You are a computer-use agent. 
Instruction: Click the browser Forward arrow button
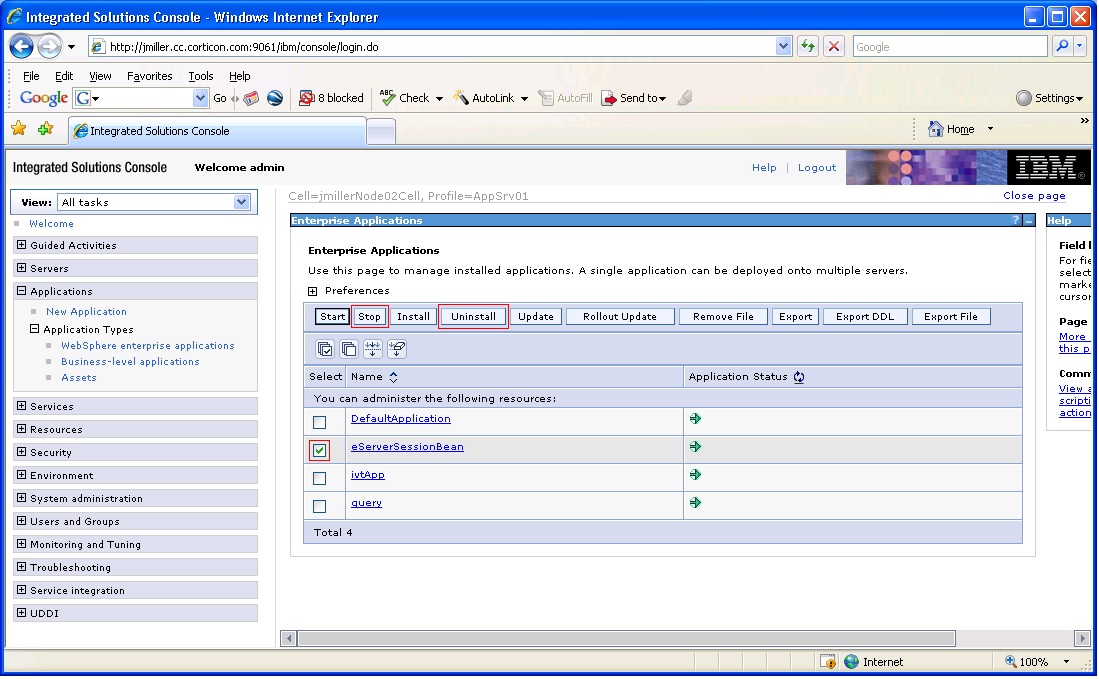(49, 47)
